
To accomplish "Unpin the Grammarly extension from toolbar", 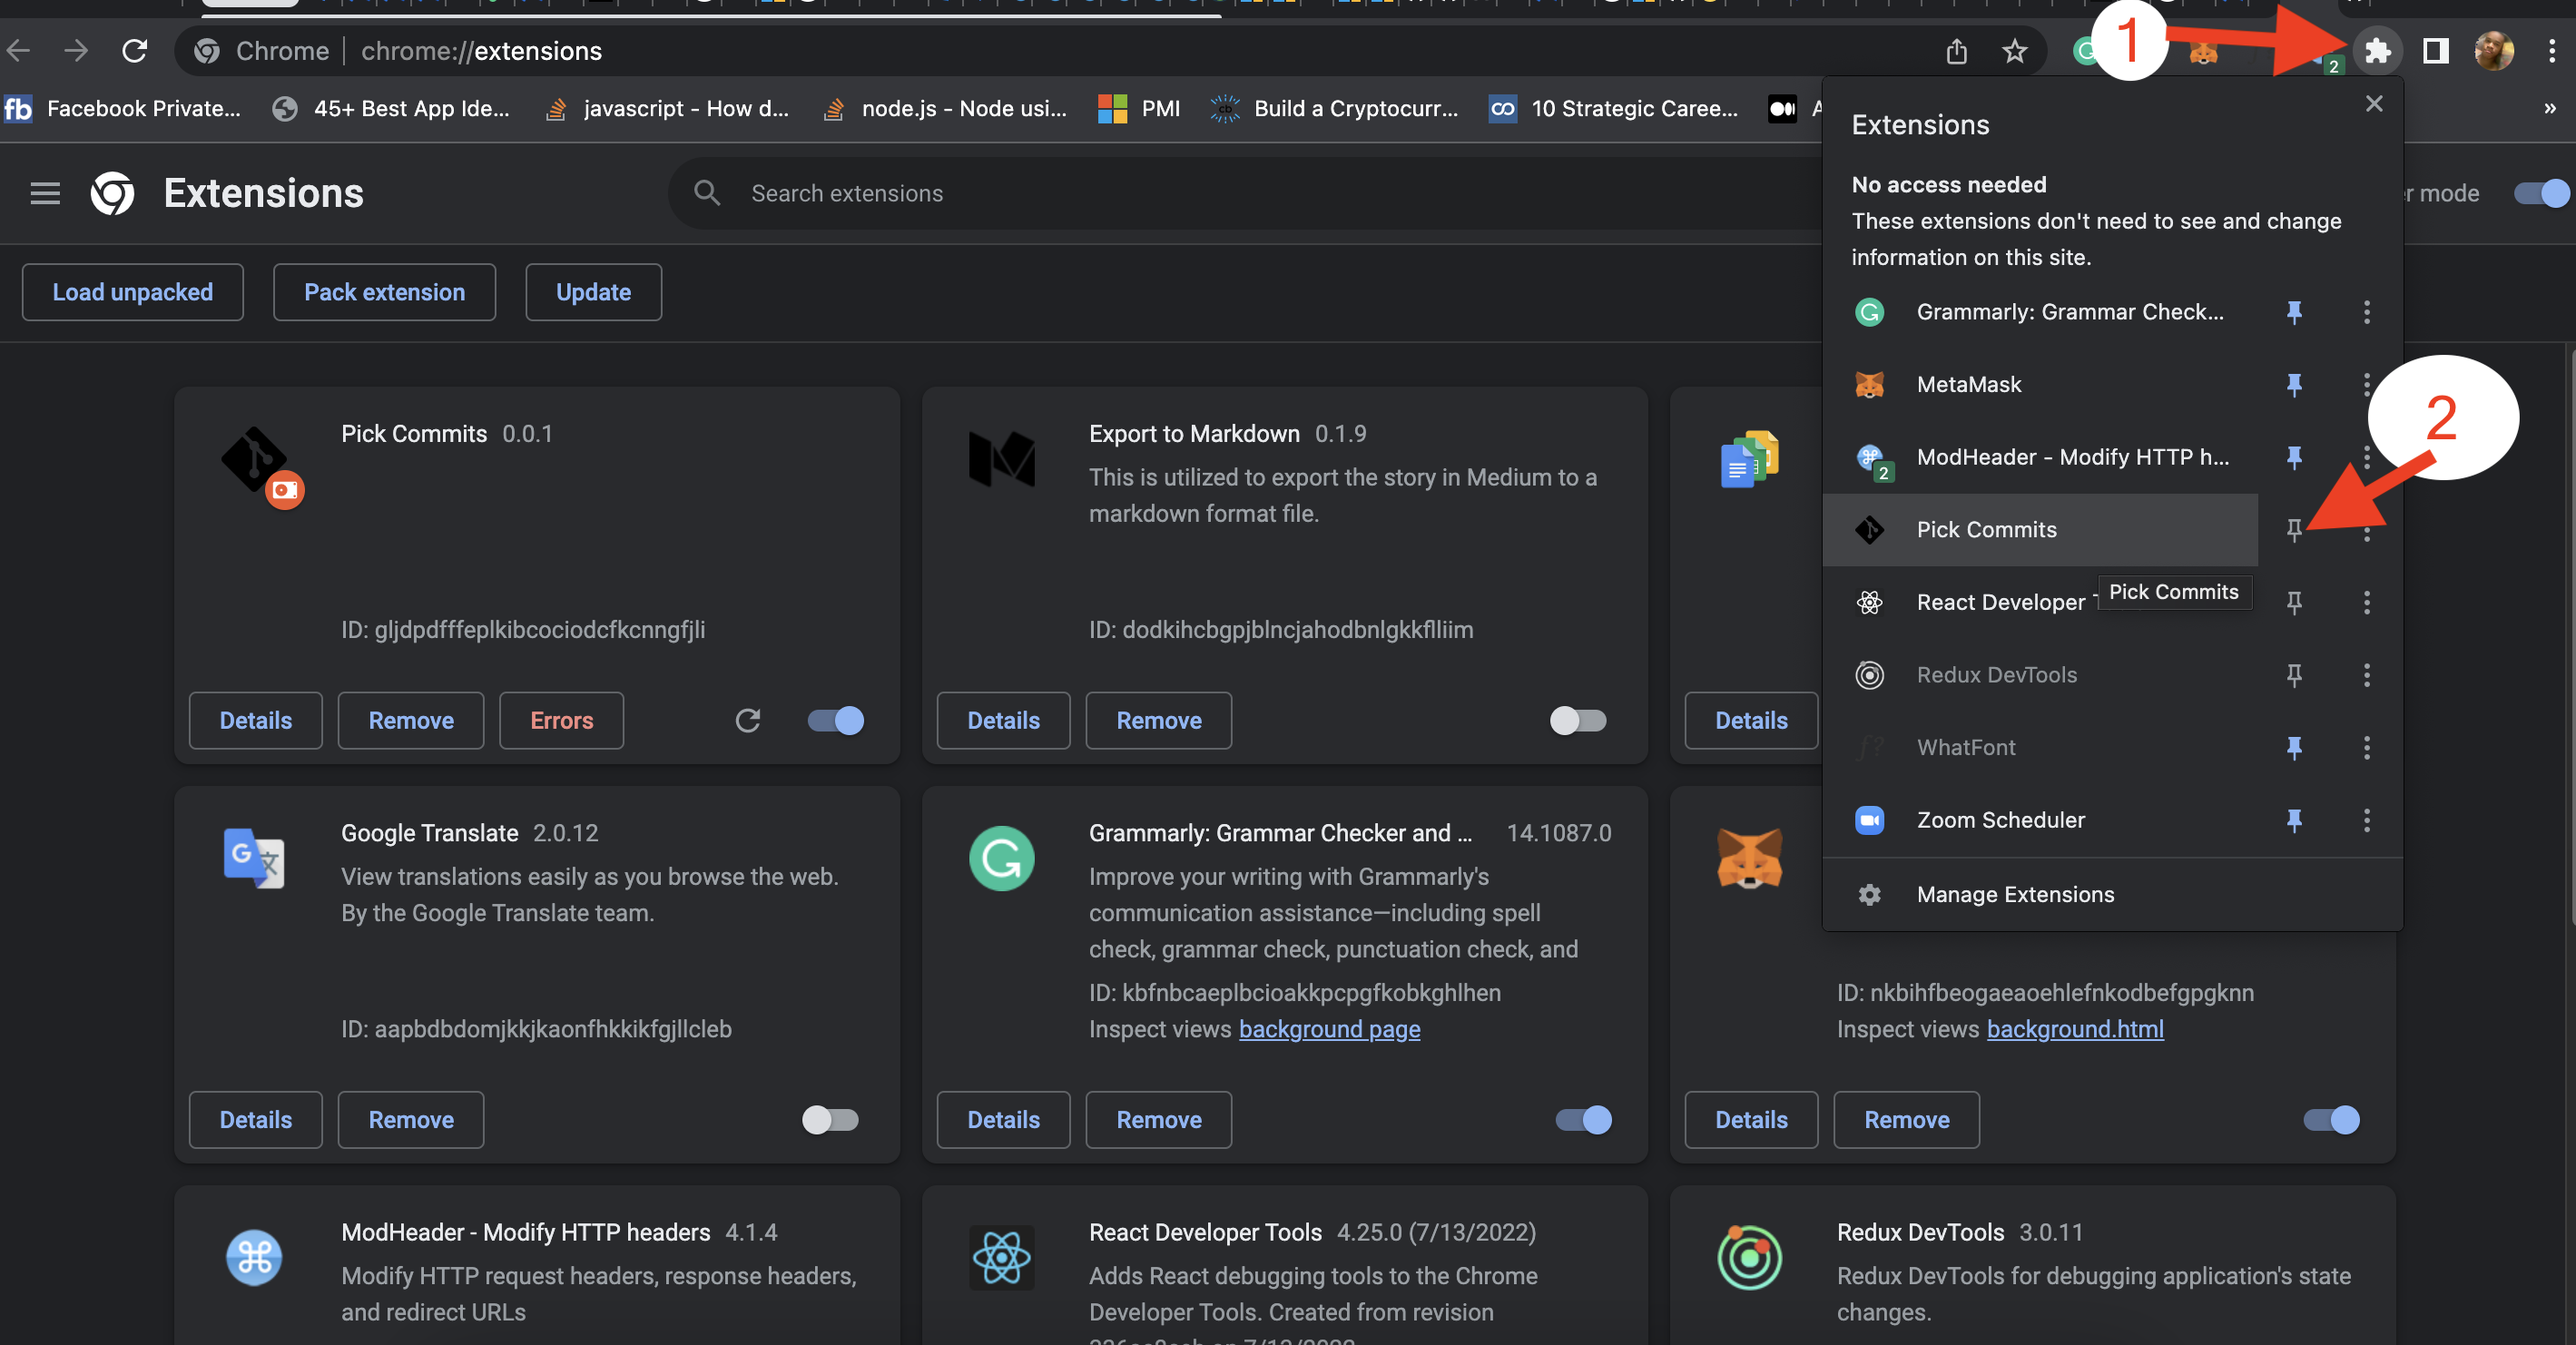I will pyautogui.click(x=2294, y=312).
